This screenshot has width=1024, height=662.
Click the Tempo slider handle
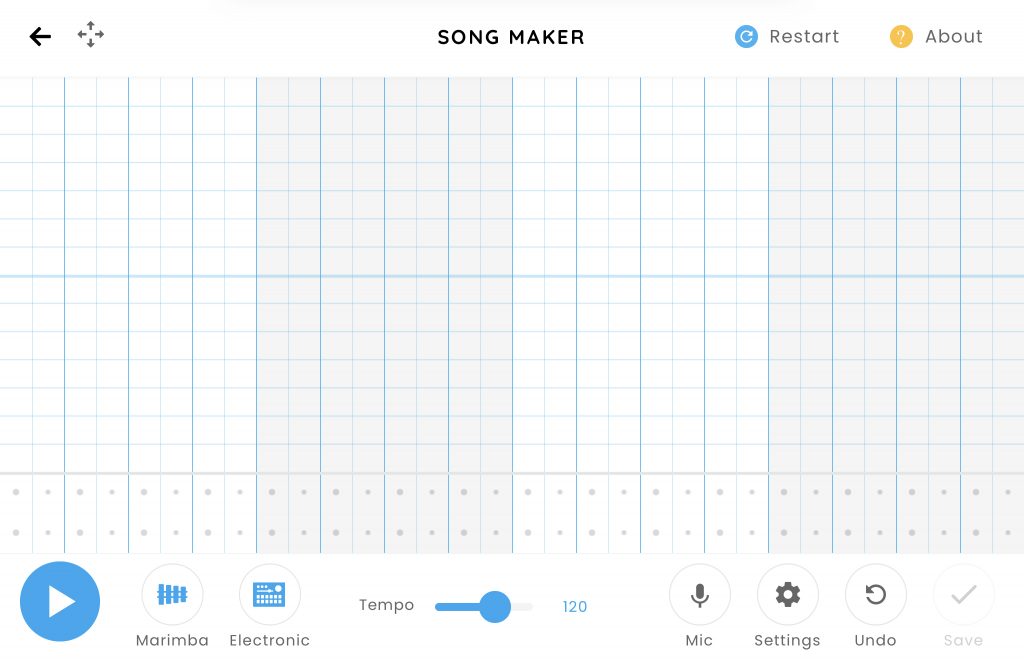coord(495,606)
